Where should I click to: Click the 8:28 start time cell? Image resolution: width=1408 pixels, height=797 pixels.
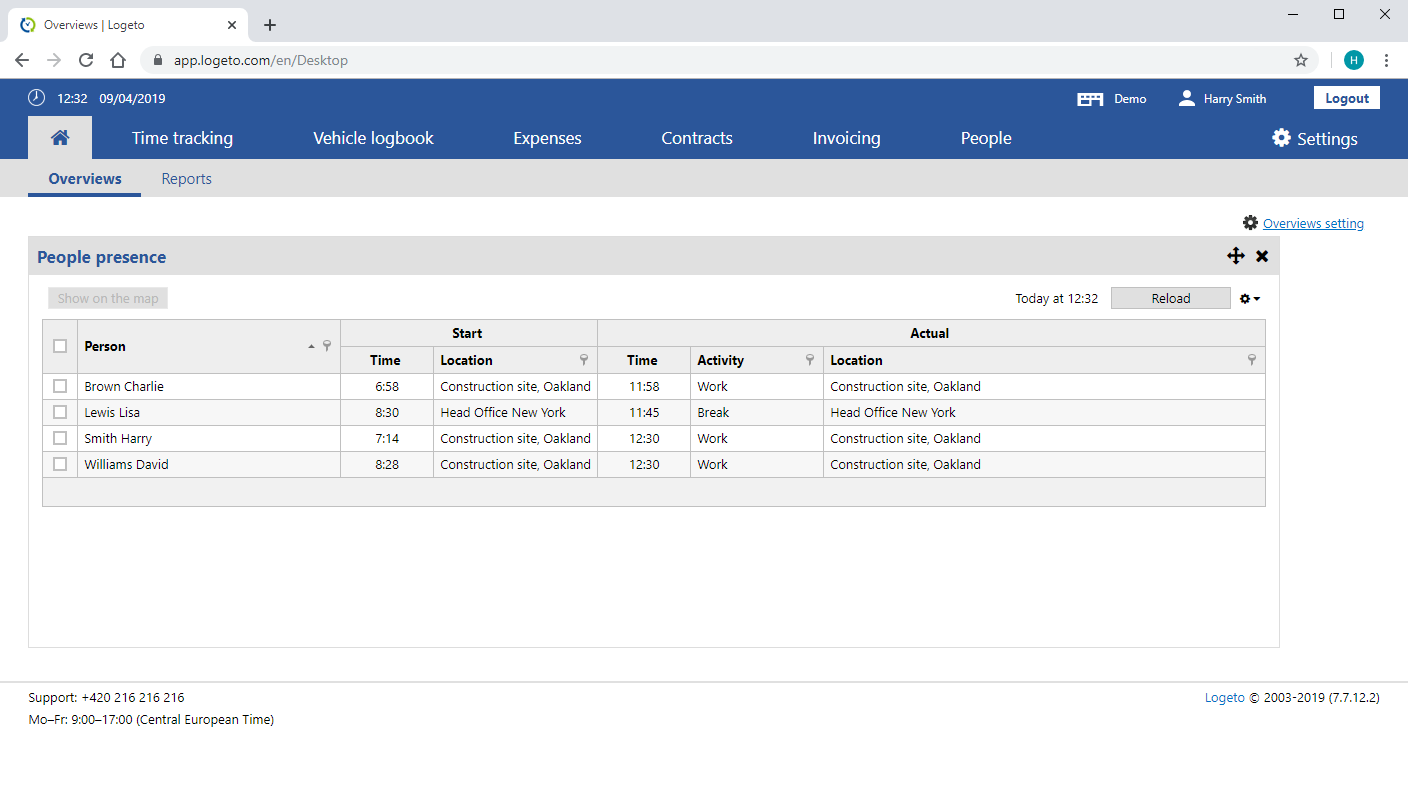(387, 464)
